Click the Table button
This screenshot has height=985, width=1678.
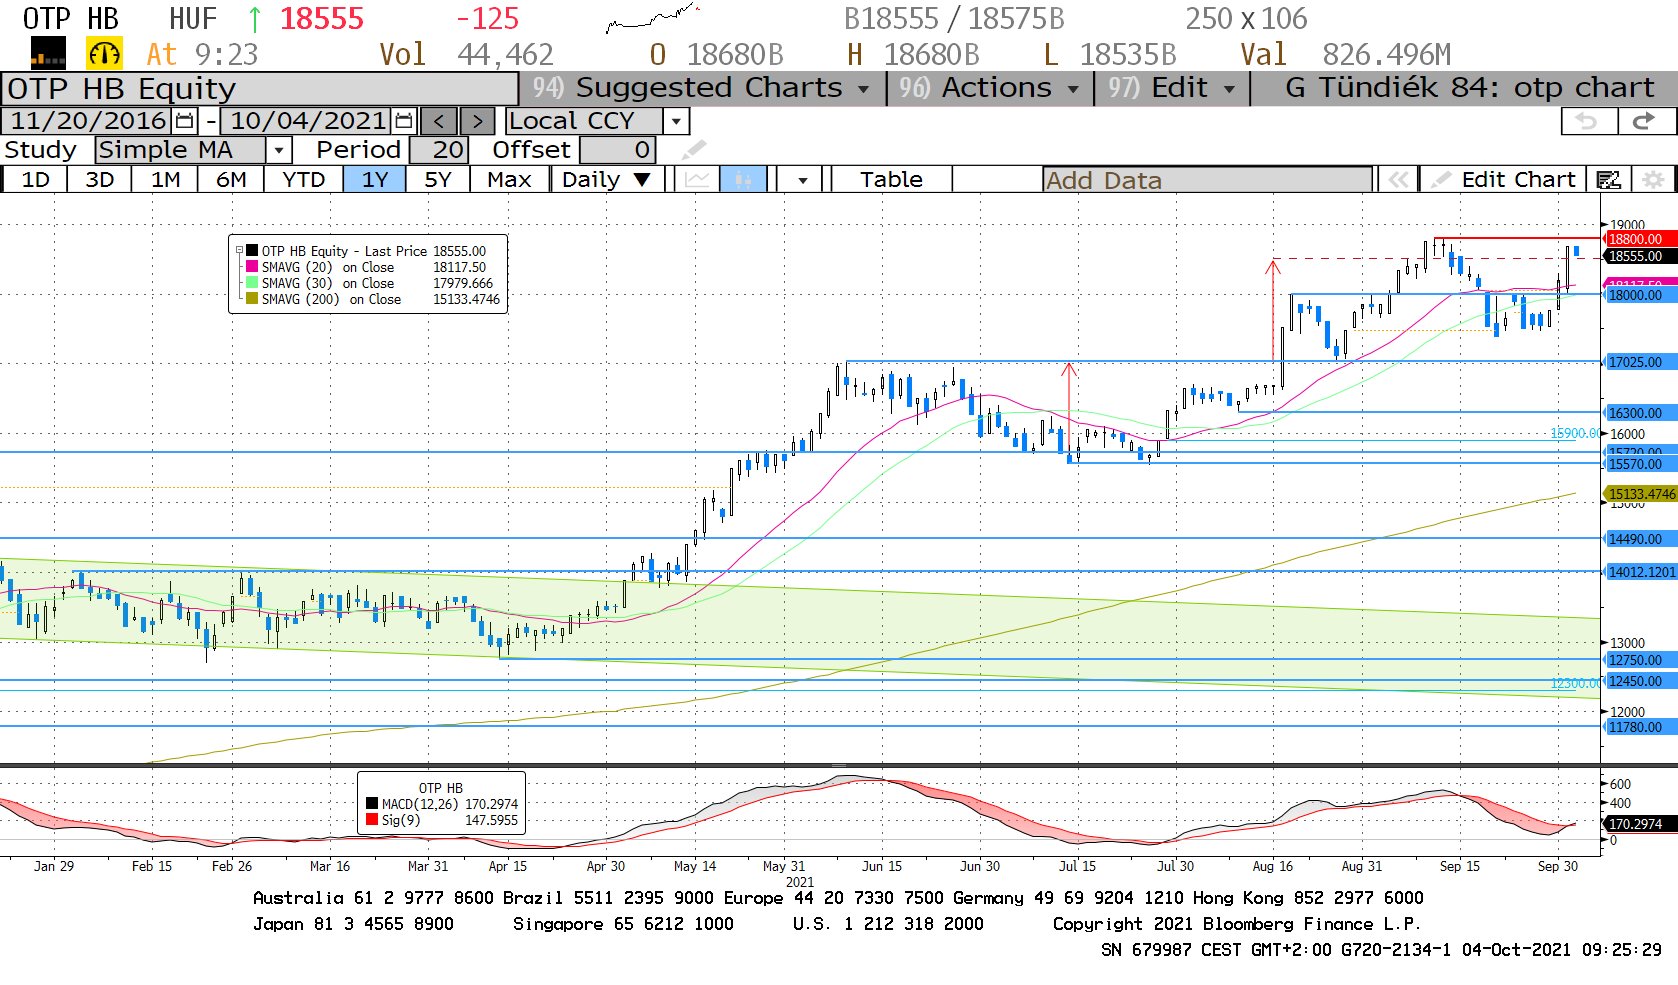pos(891,180)
